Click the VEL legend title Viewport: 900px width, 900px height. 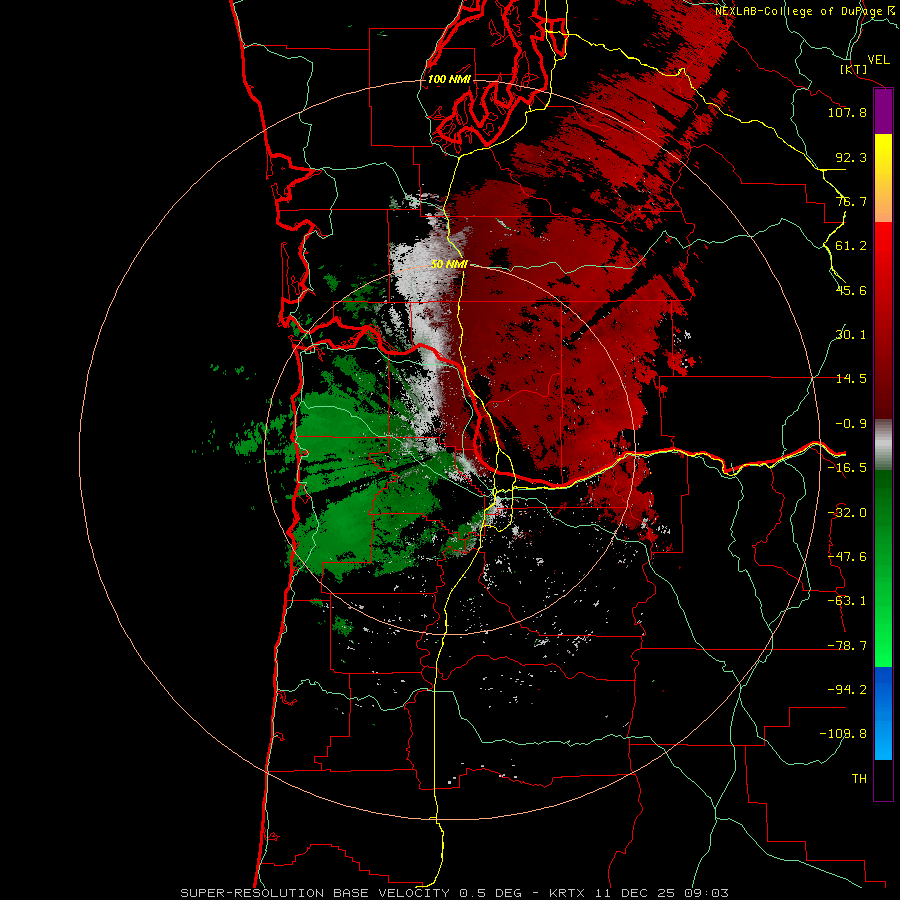878,60
